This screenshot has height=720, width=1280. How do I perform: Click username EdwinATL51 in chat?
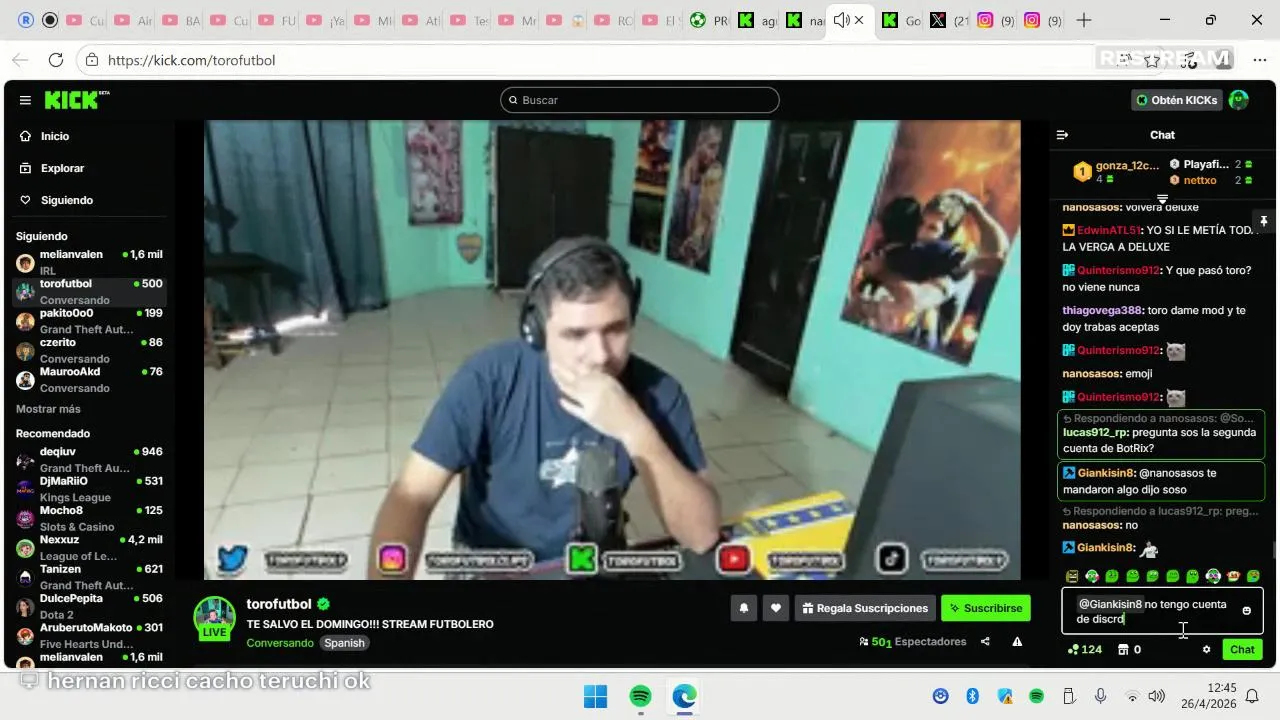click(1108, 230)
